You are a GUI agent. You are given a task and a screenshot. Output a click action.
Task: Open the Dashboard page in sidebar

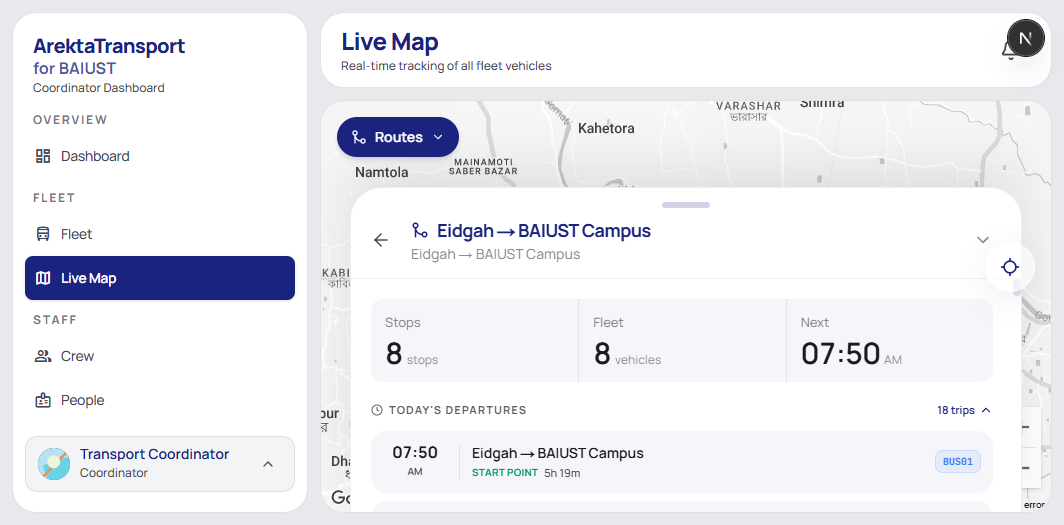point(159,156)
